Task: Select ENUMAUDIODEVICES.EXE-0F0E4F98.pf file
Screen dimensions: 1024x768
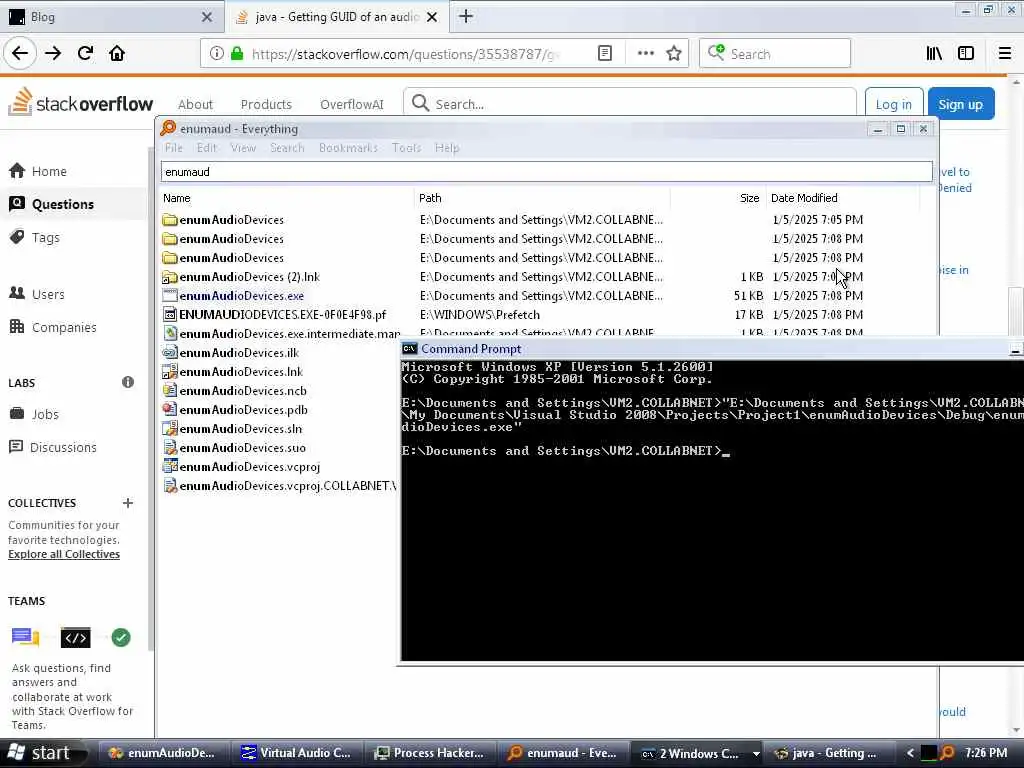Action: (282, 315)
